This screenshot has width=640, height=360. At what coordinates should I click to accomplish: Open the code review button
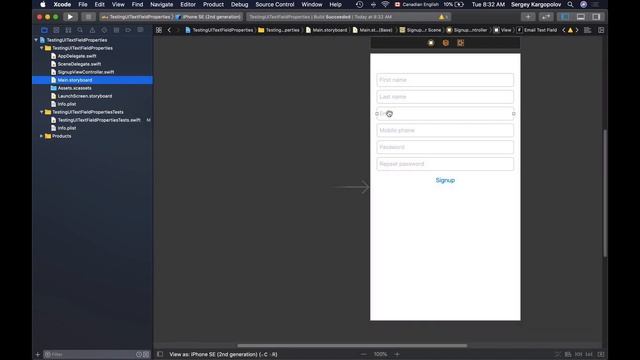[546, 17]
